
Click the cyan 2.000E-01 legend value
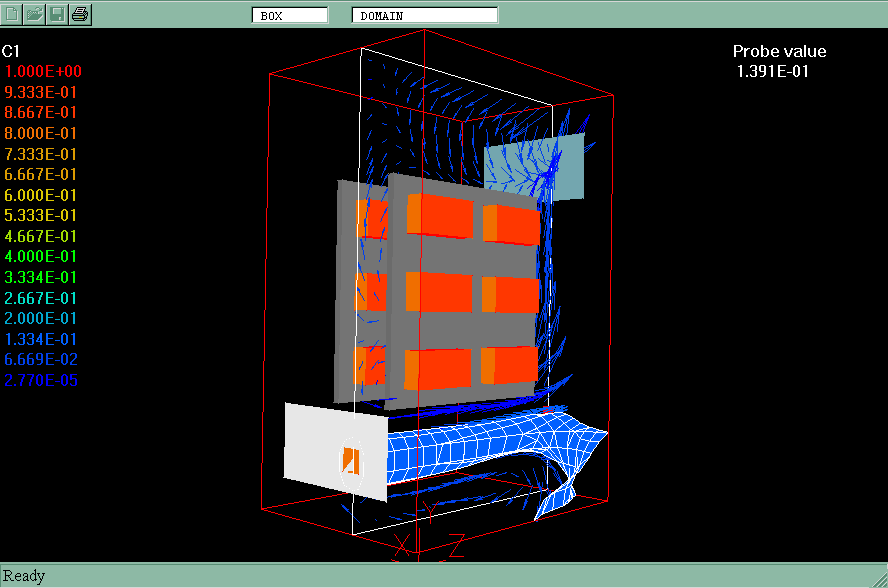43,318
